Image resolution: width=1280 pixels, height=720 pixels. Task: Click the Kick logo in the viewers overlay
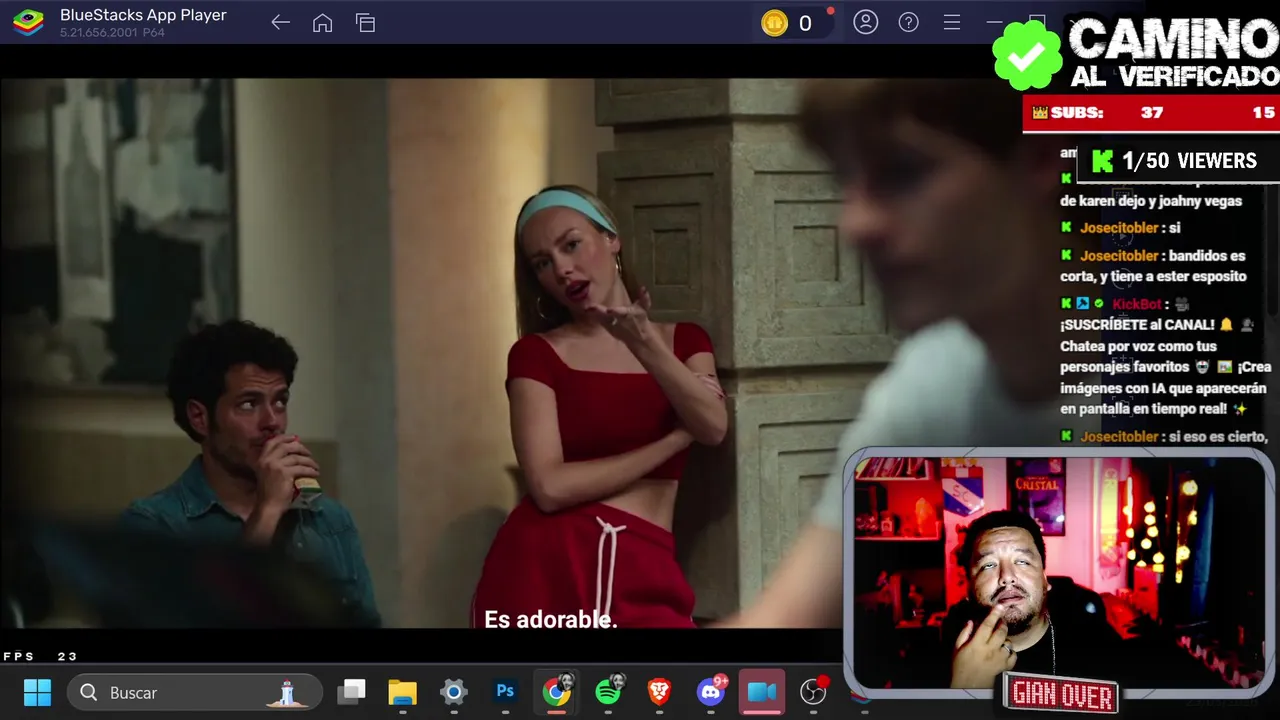(x=1103, y=161)
